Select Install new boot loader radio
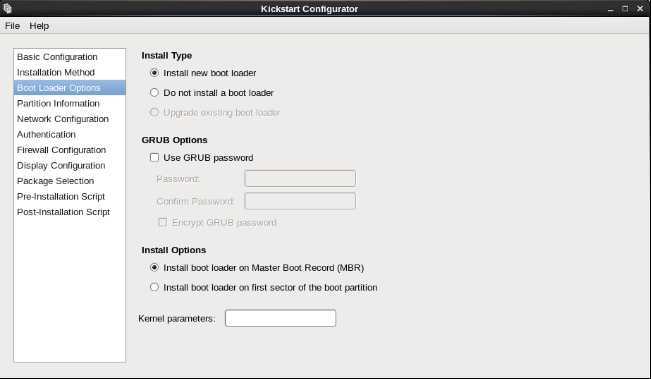 click(154, 73)
